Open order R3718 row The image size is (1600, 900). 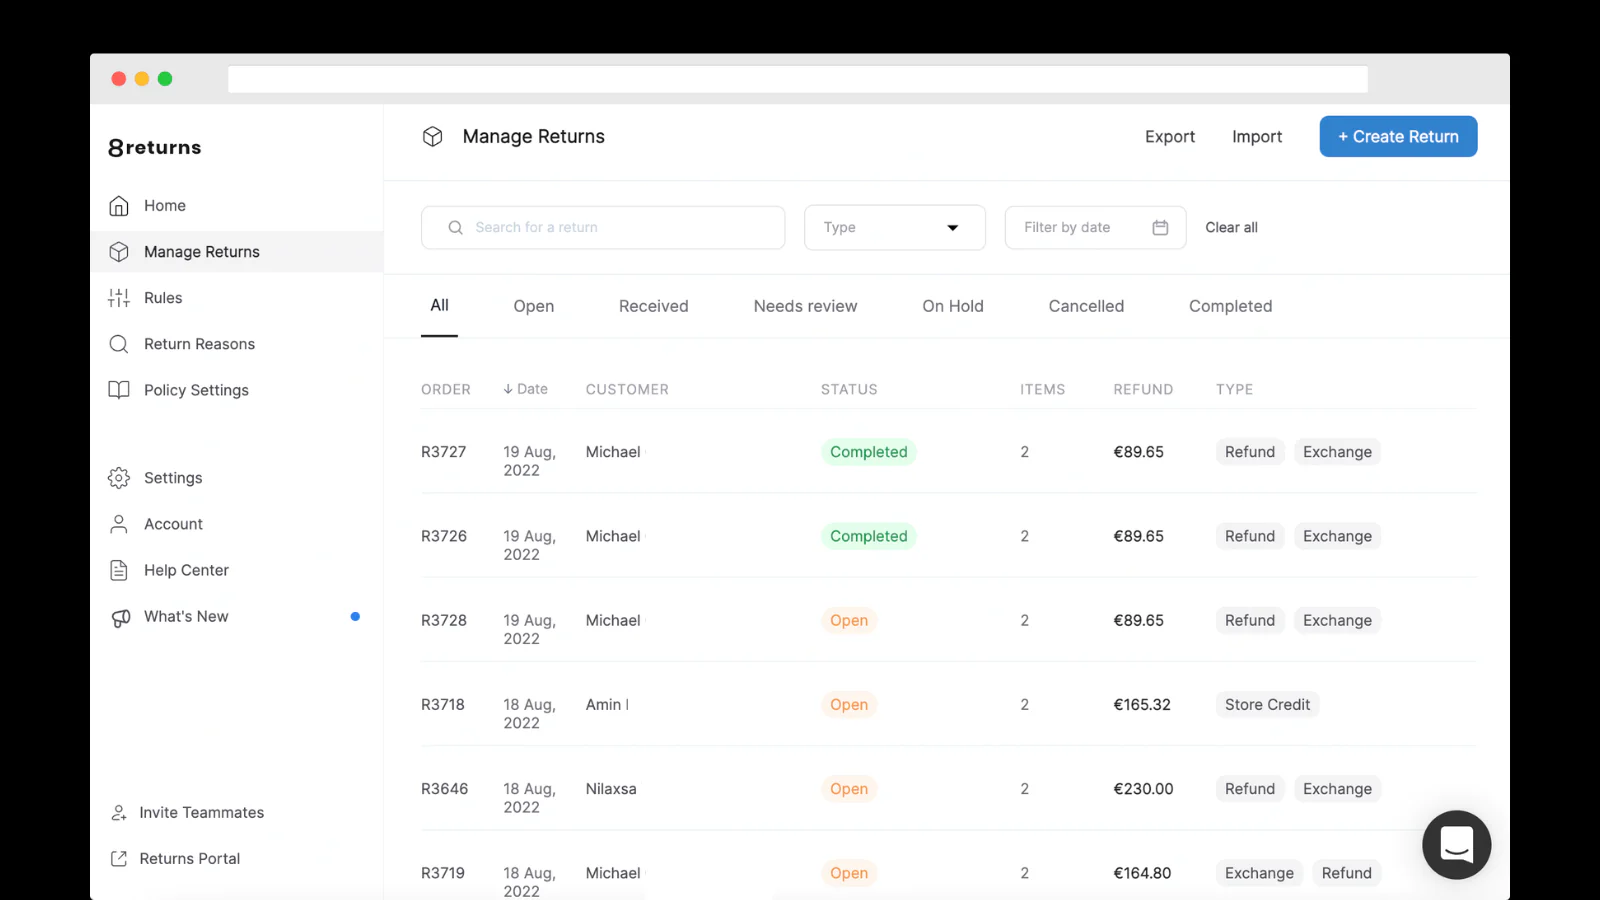tap(948, 704)
